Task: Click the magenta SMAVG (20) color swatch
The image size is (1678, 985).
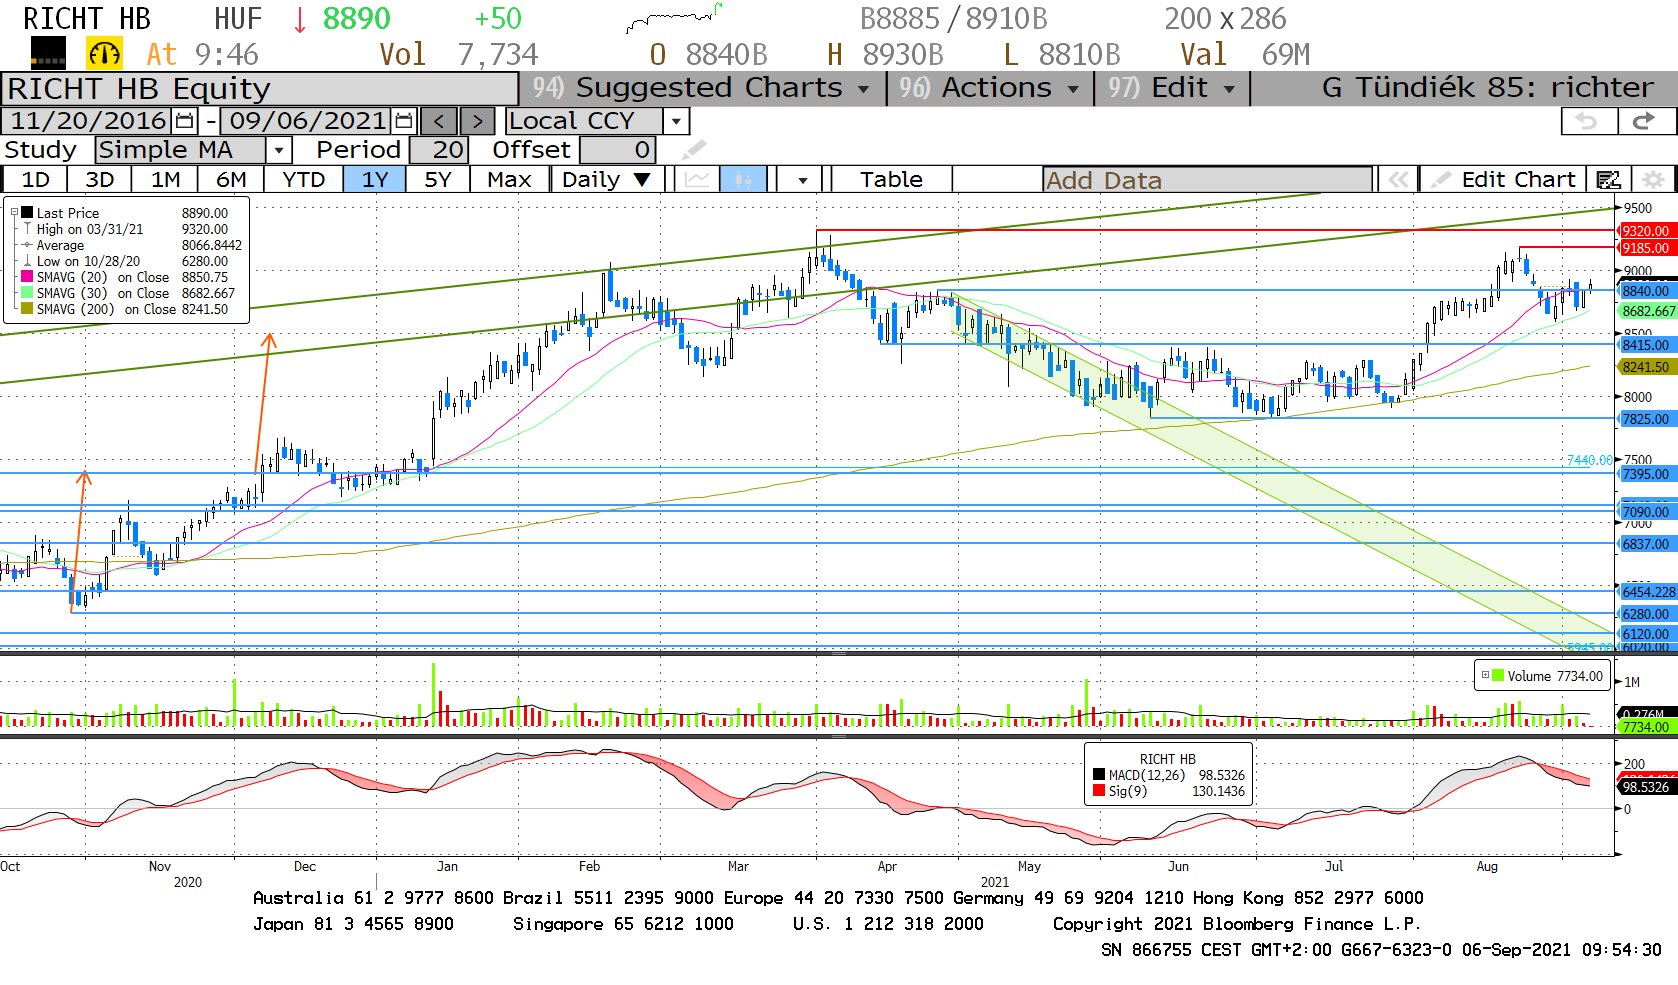Action: tap(28, 277)
